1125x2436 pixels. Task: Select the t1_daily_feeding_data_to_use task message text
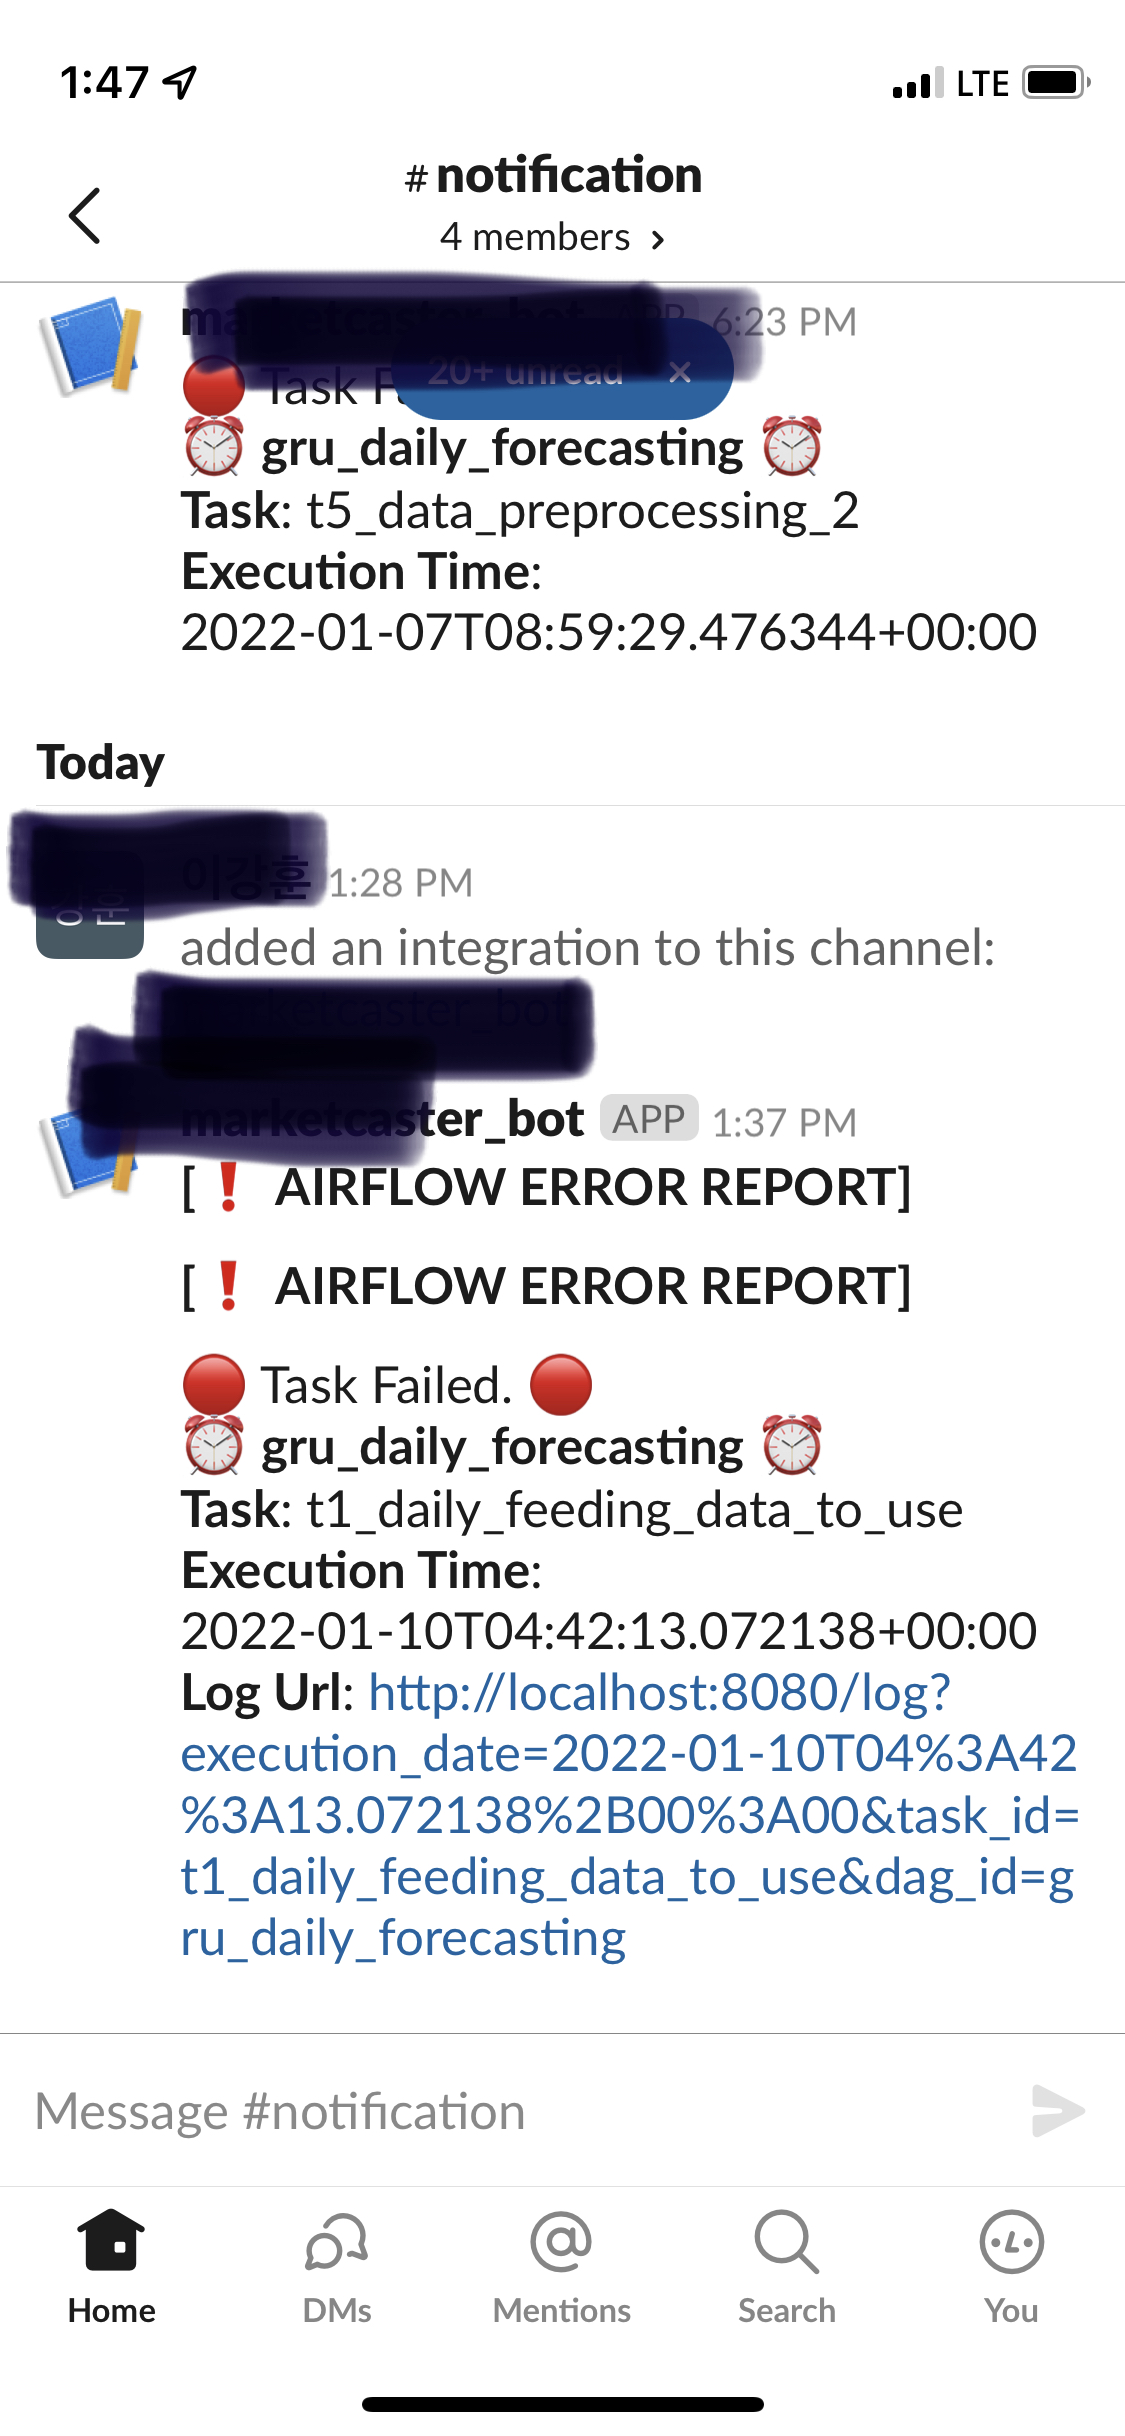pyautogui.click(x=571, y=1510)
